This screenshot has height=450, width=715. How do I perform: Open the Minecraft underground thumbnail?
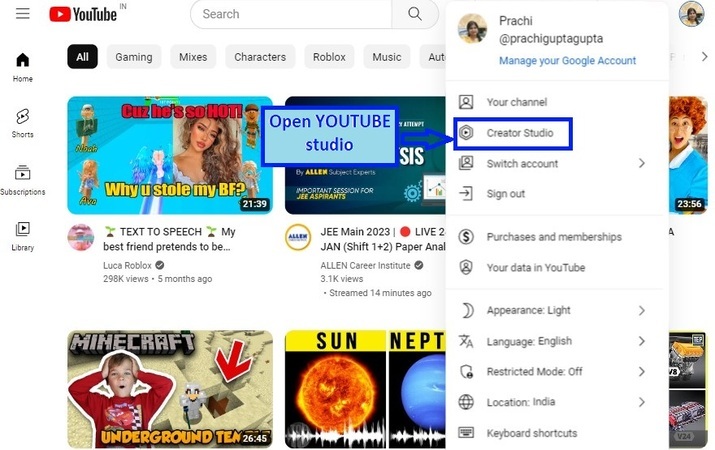[170, 389]
